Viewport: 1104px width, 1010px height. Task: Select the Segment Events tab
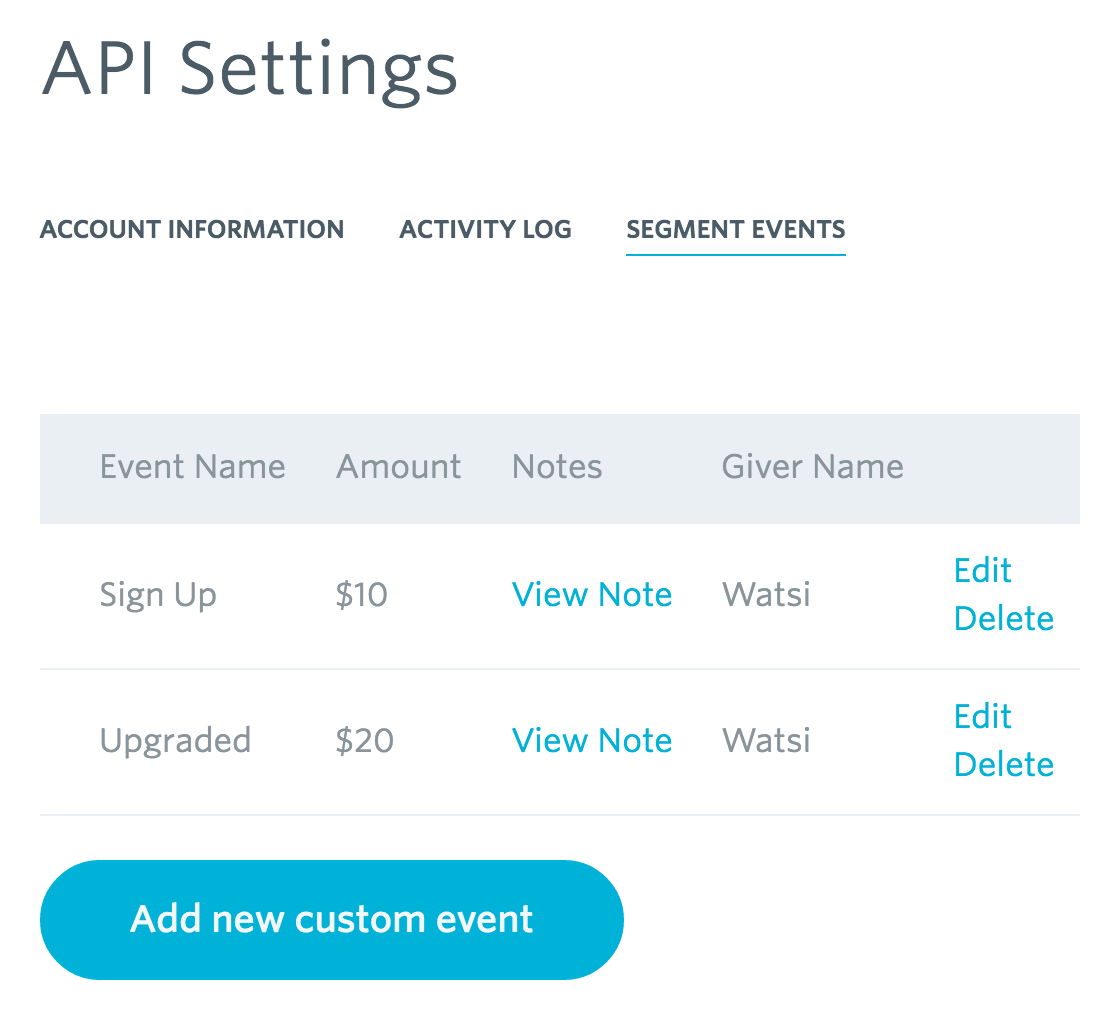pos(735,229)
